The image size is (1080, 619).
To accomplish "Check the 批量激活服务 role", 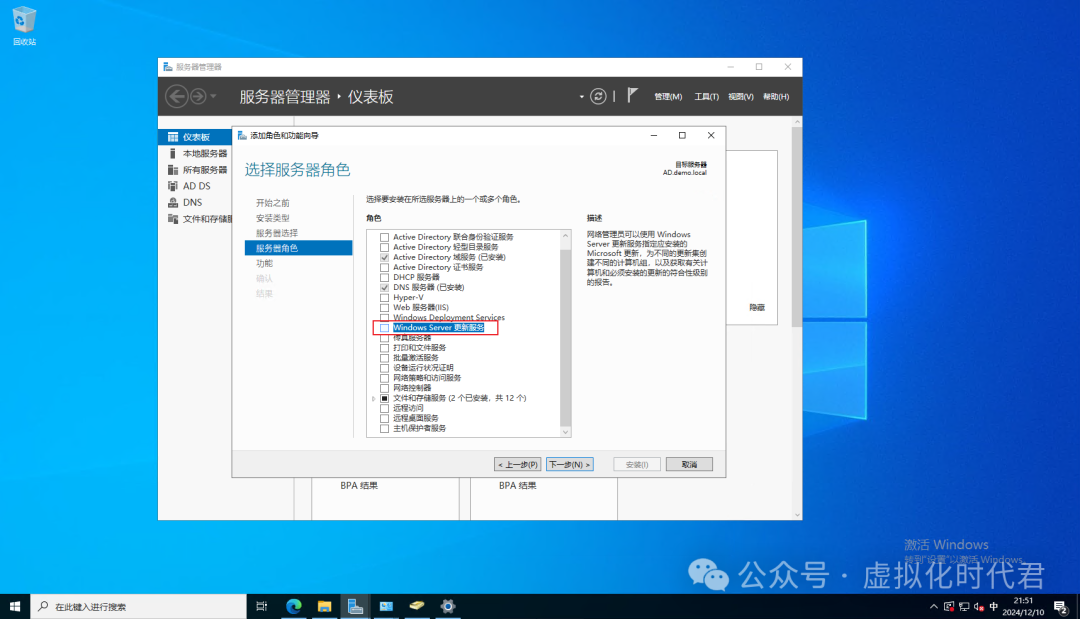I will pos(384,358).
